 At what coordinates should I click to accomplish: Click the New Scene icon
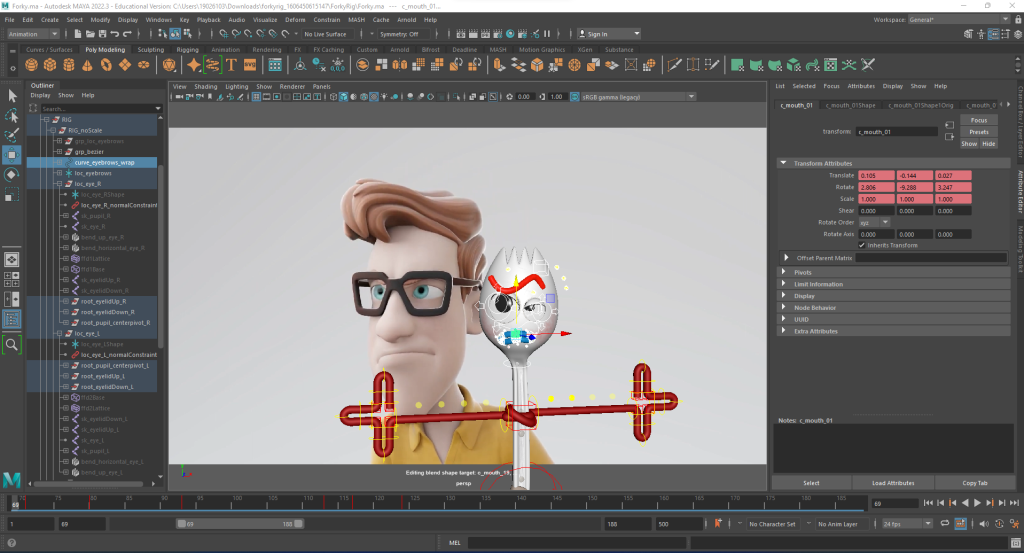(x=78, y=34)
